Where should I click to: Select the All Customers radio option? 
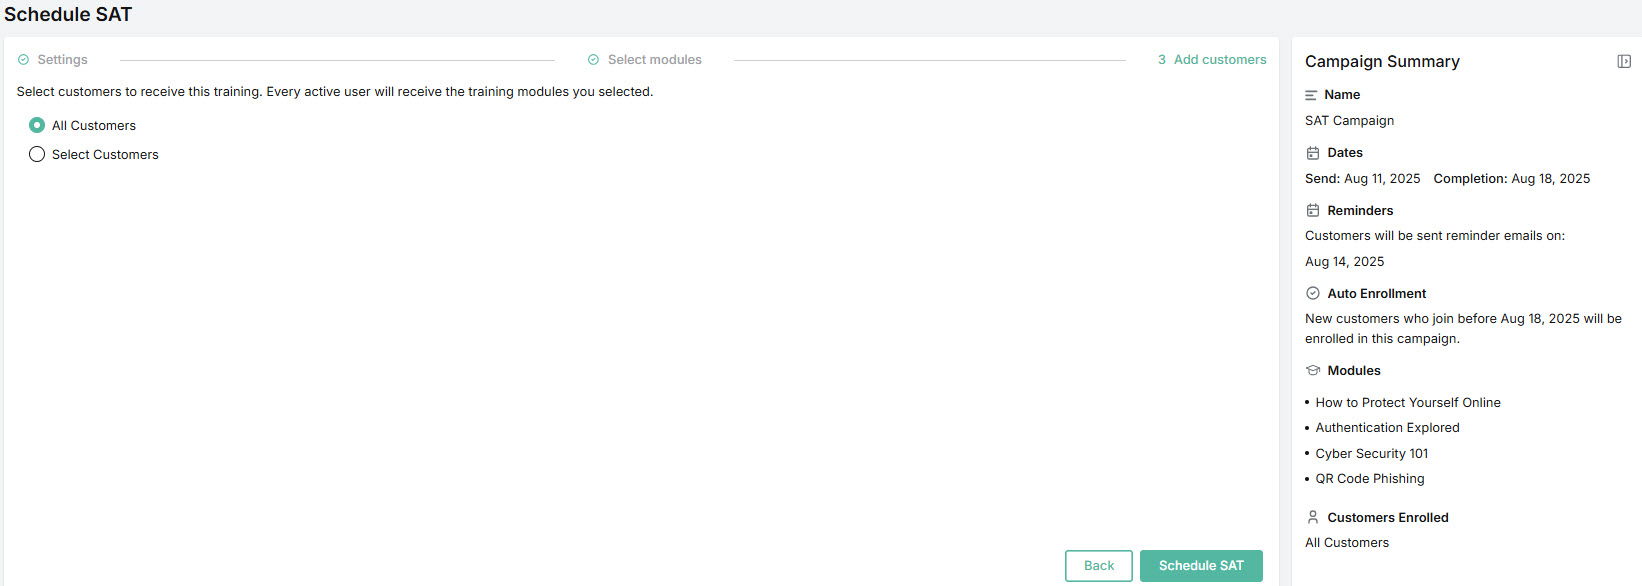(37, 125)
